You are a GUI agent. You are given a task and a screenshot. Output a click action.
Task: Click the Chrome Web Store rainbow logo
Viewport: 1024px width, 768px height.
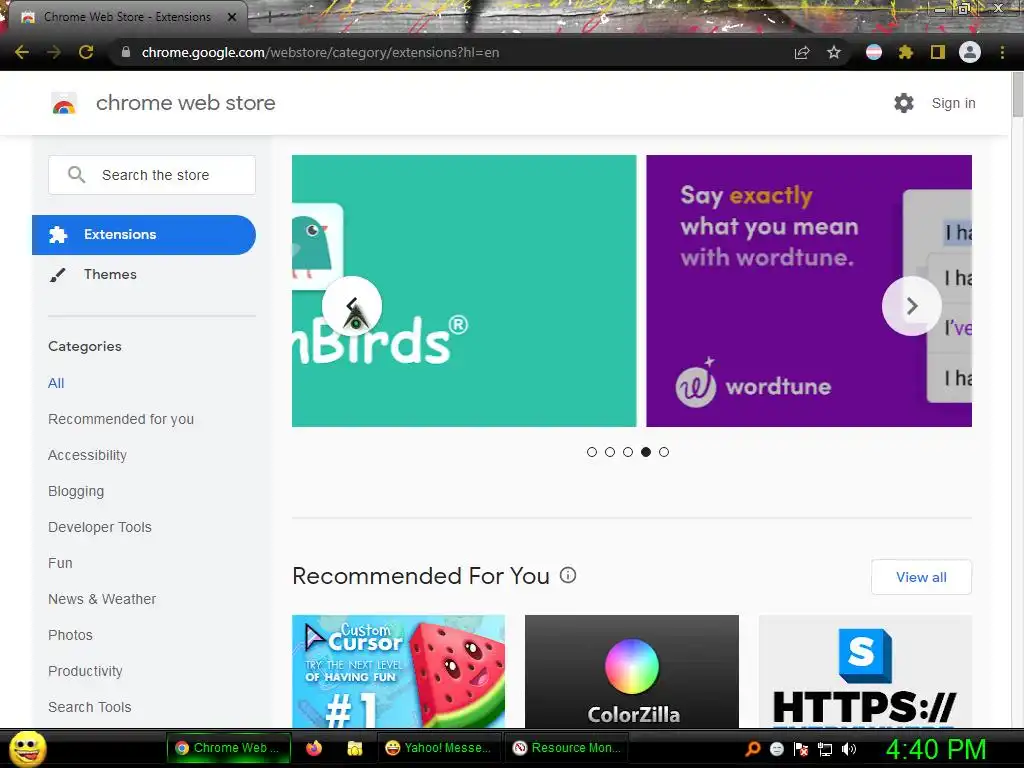tap(64, 103)
